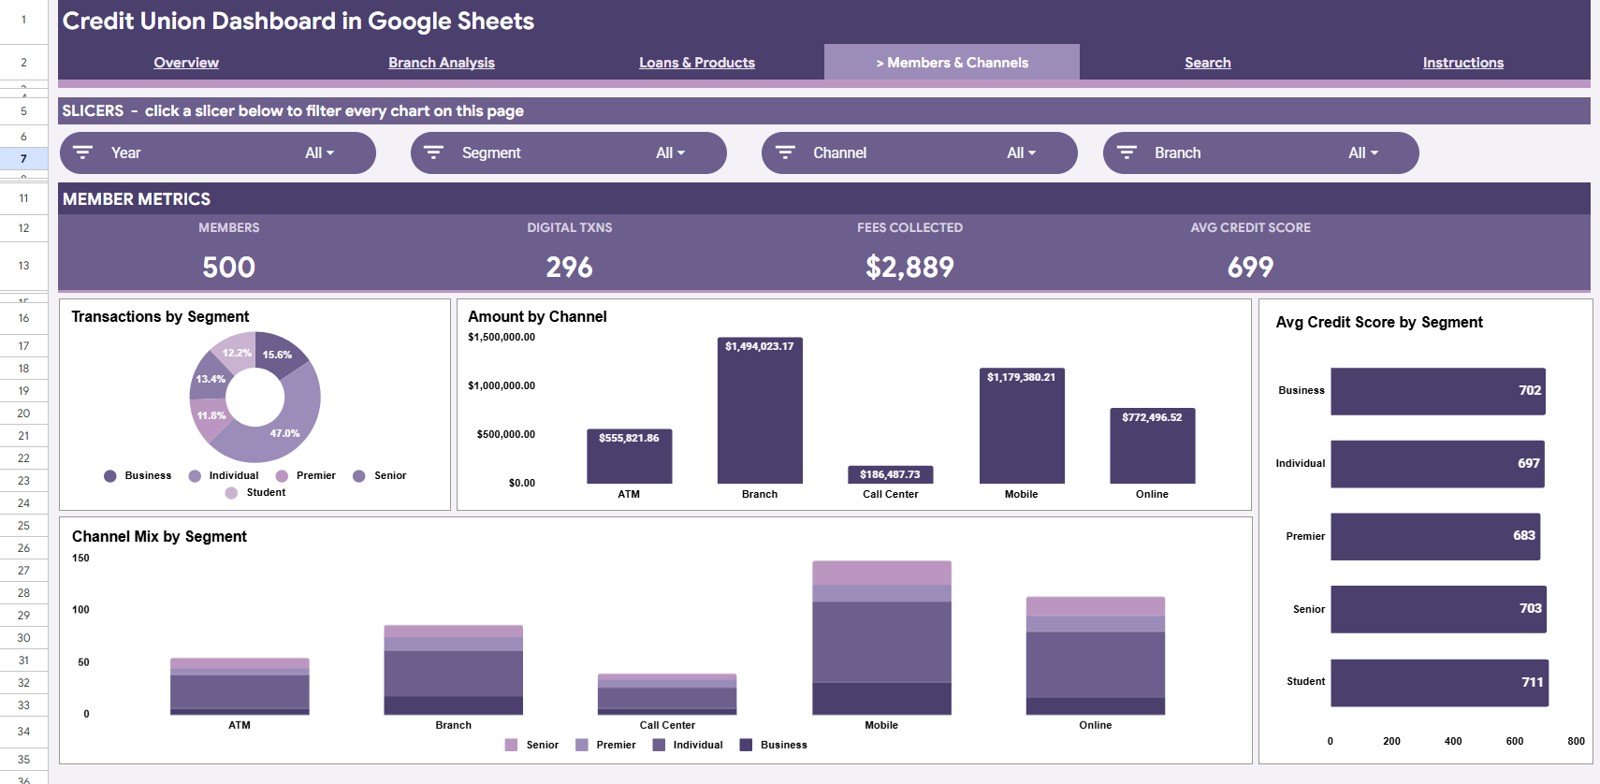
Task: Select the Members & Channels tab
Action: click(952, 62)
